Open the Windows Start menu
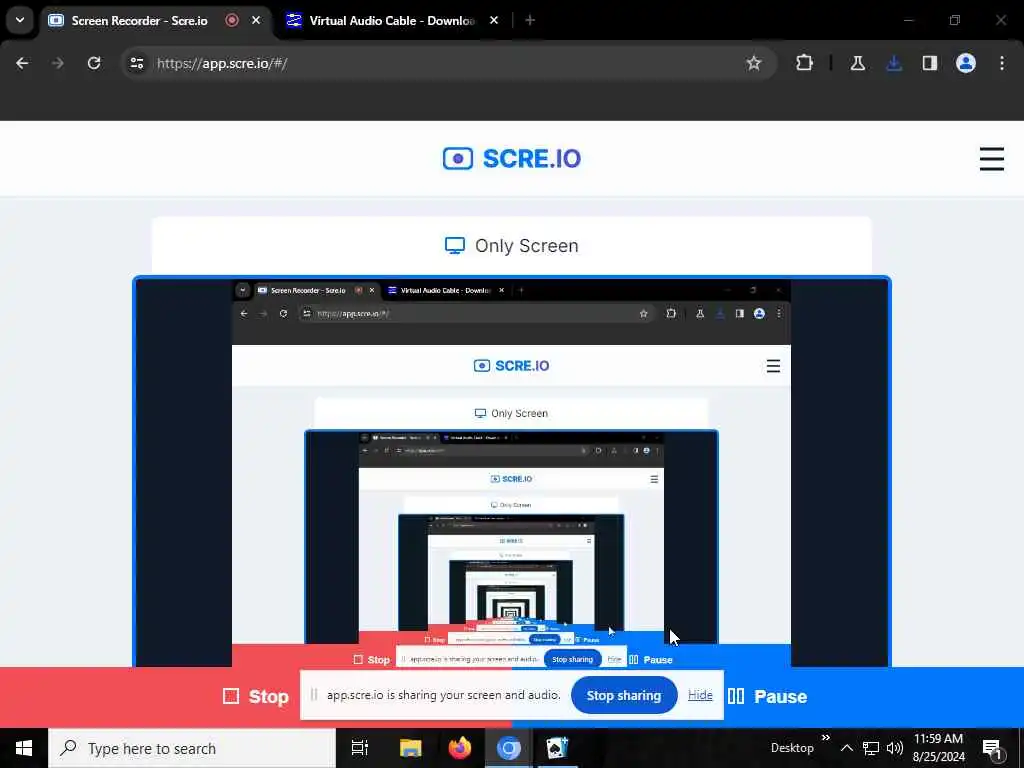The width and height of the screenshot is (1024, 768). [x=24, y=748]
